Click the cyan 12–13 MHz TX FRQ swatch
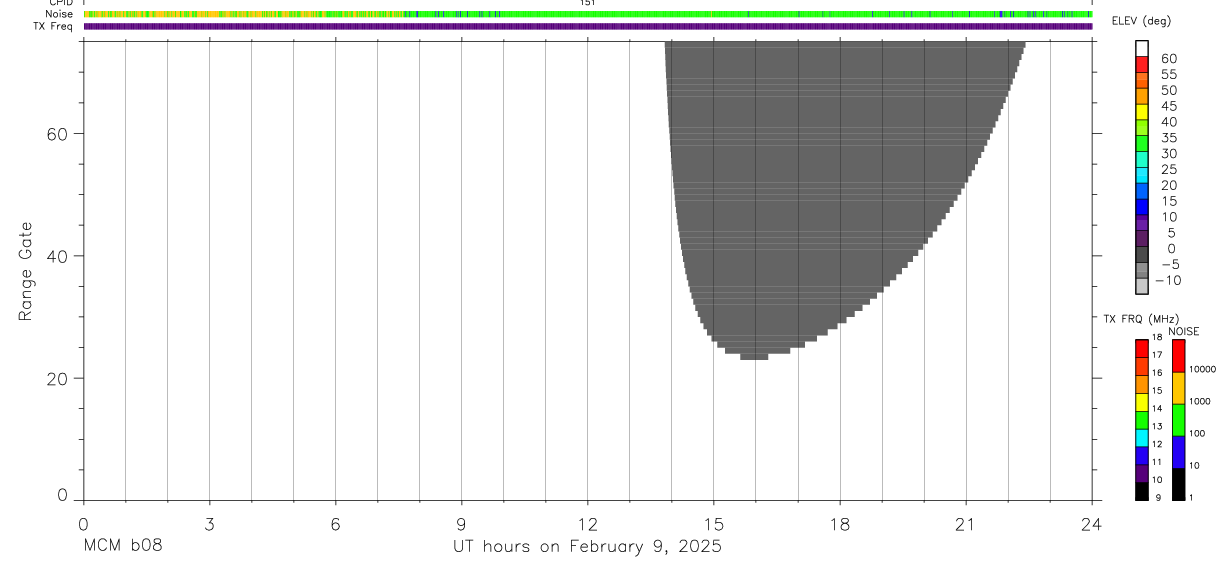Viewport: 1228px width, 567px height. pyautogui.click(x=1142, y=438)
